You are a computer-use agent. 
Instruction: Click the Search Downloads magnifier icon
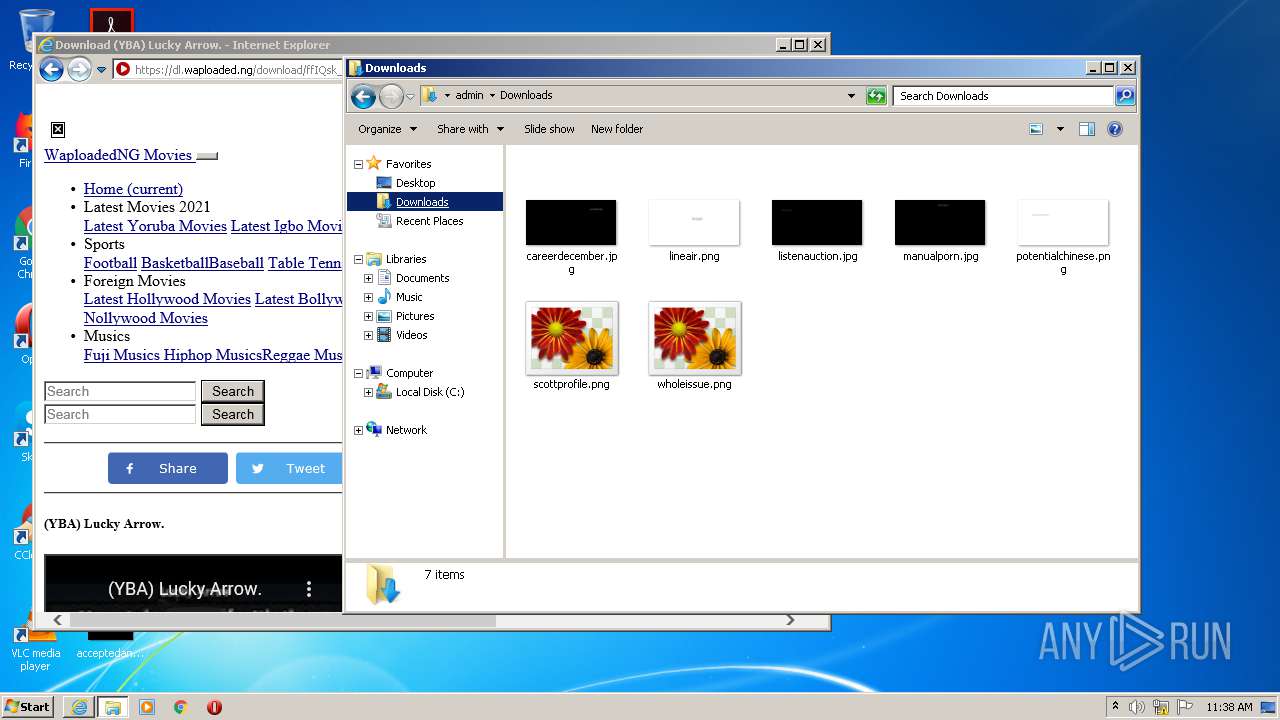pos(1125,96)
